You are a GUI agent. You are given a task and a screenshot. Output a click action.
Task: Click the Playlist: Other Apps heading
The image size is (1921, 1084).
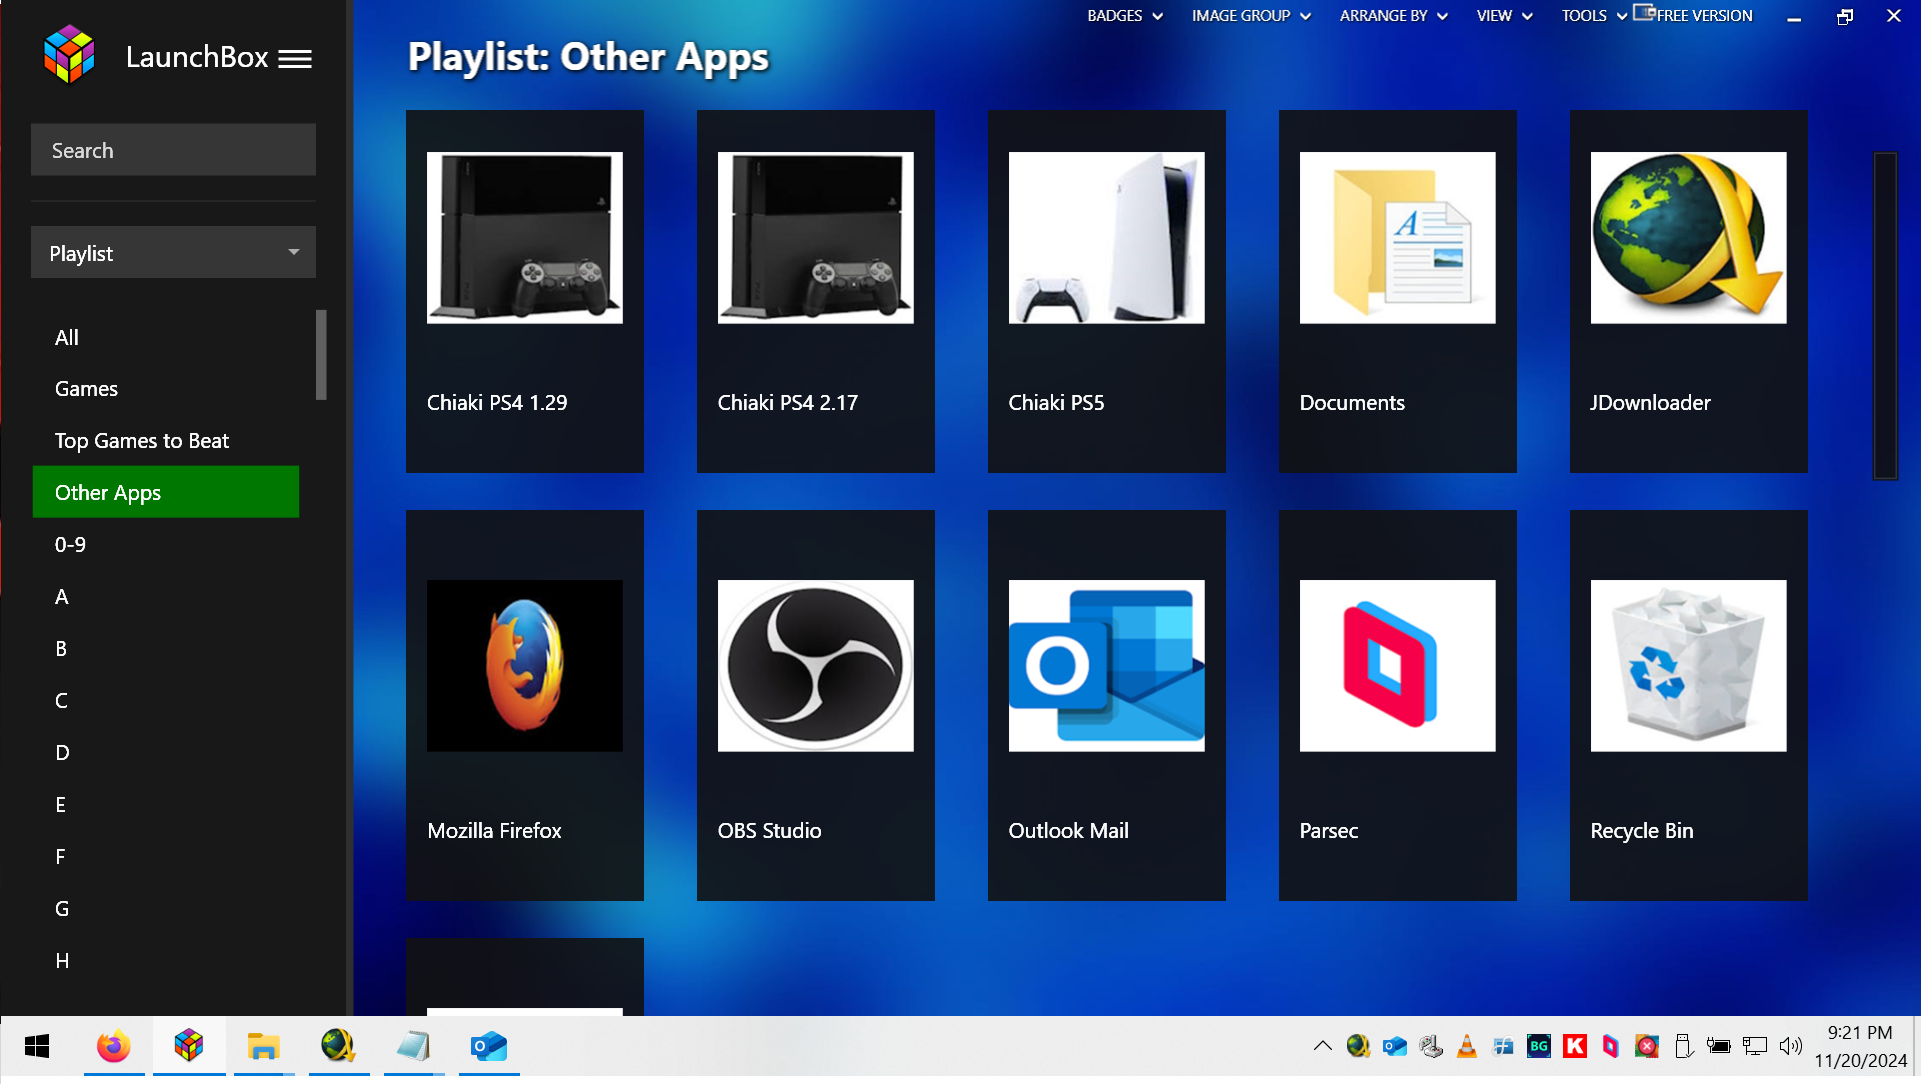[588, 57]
